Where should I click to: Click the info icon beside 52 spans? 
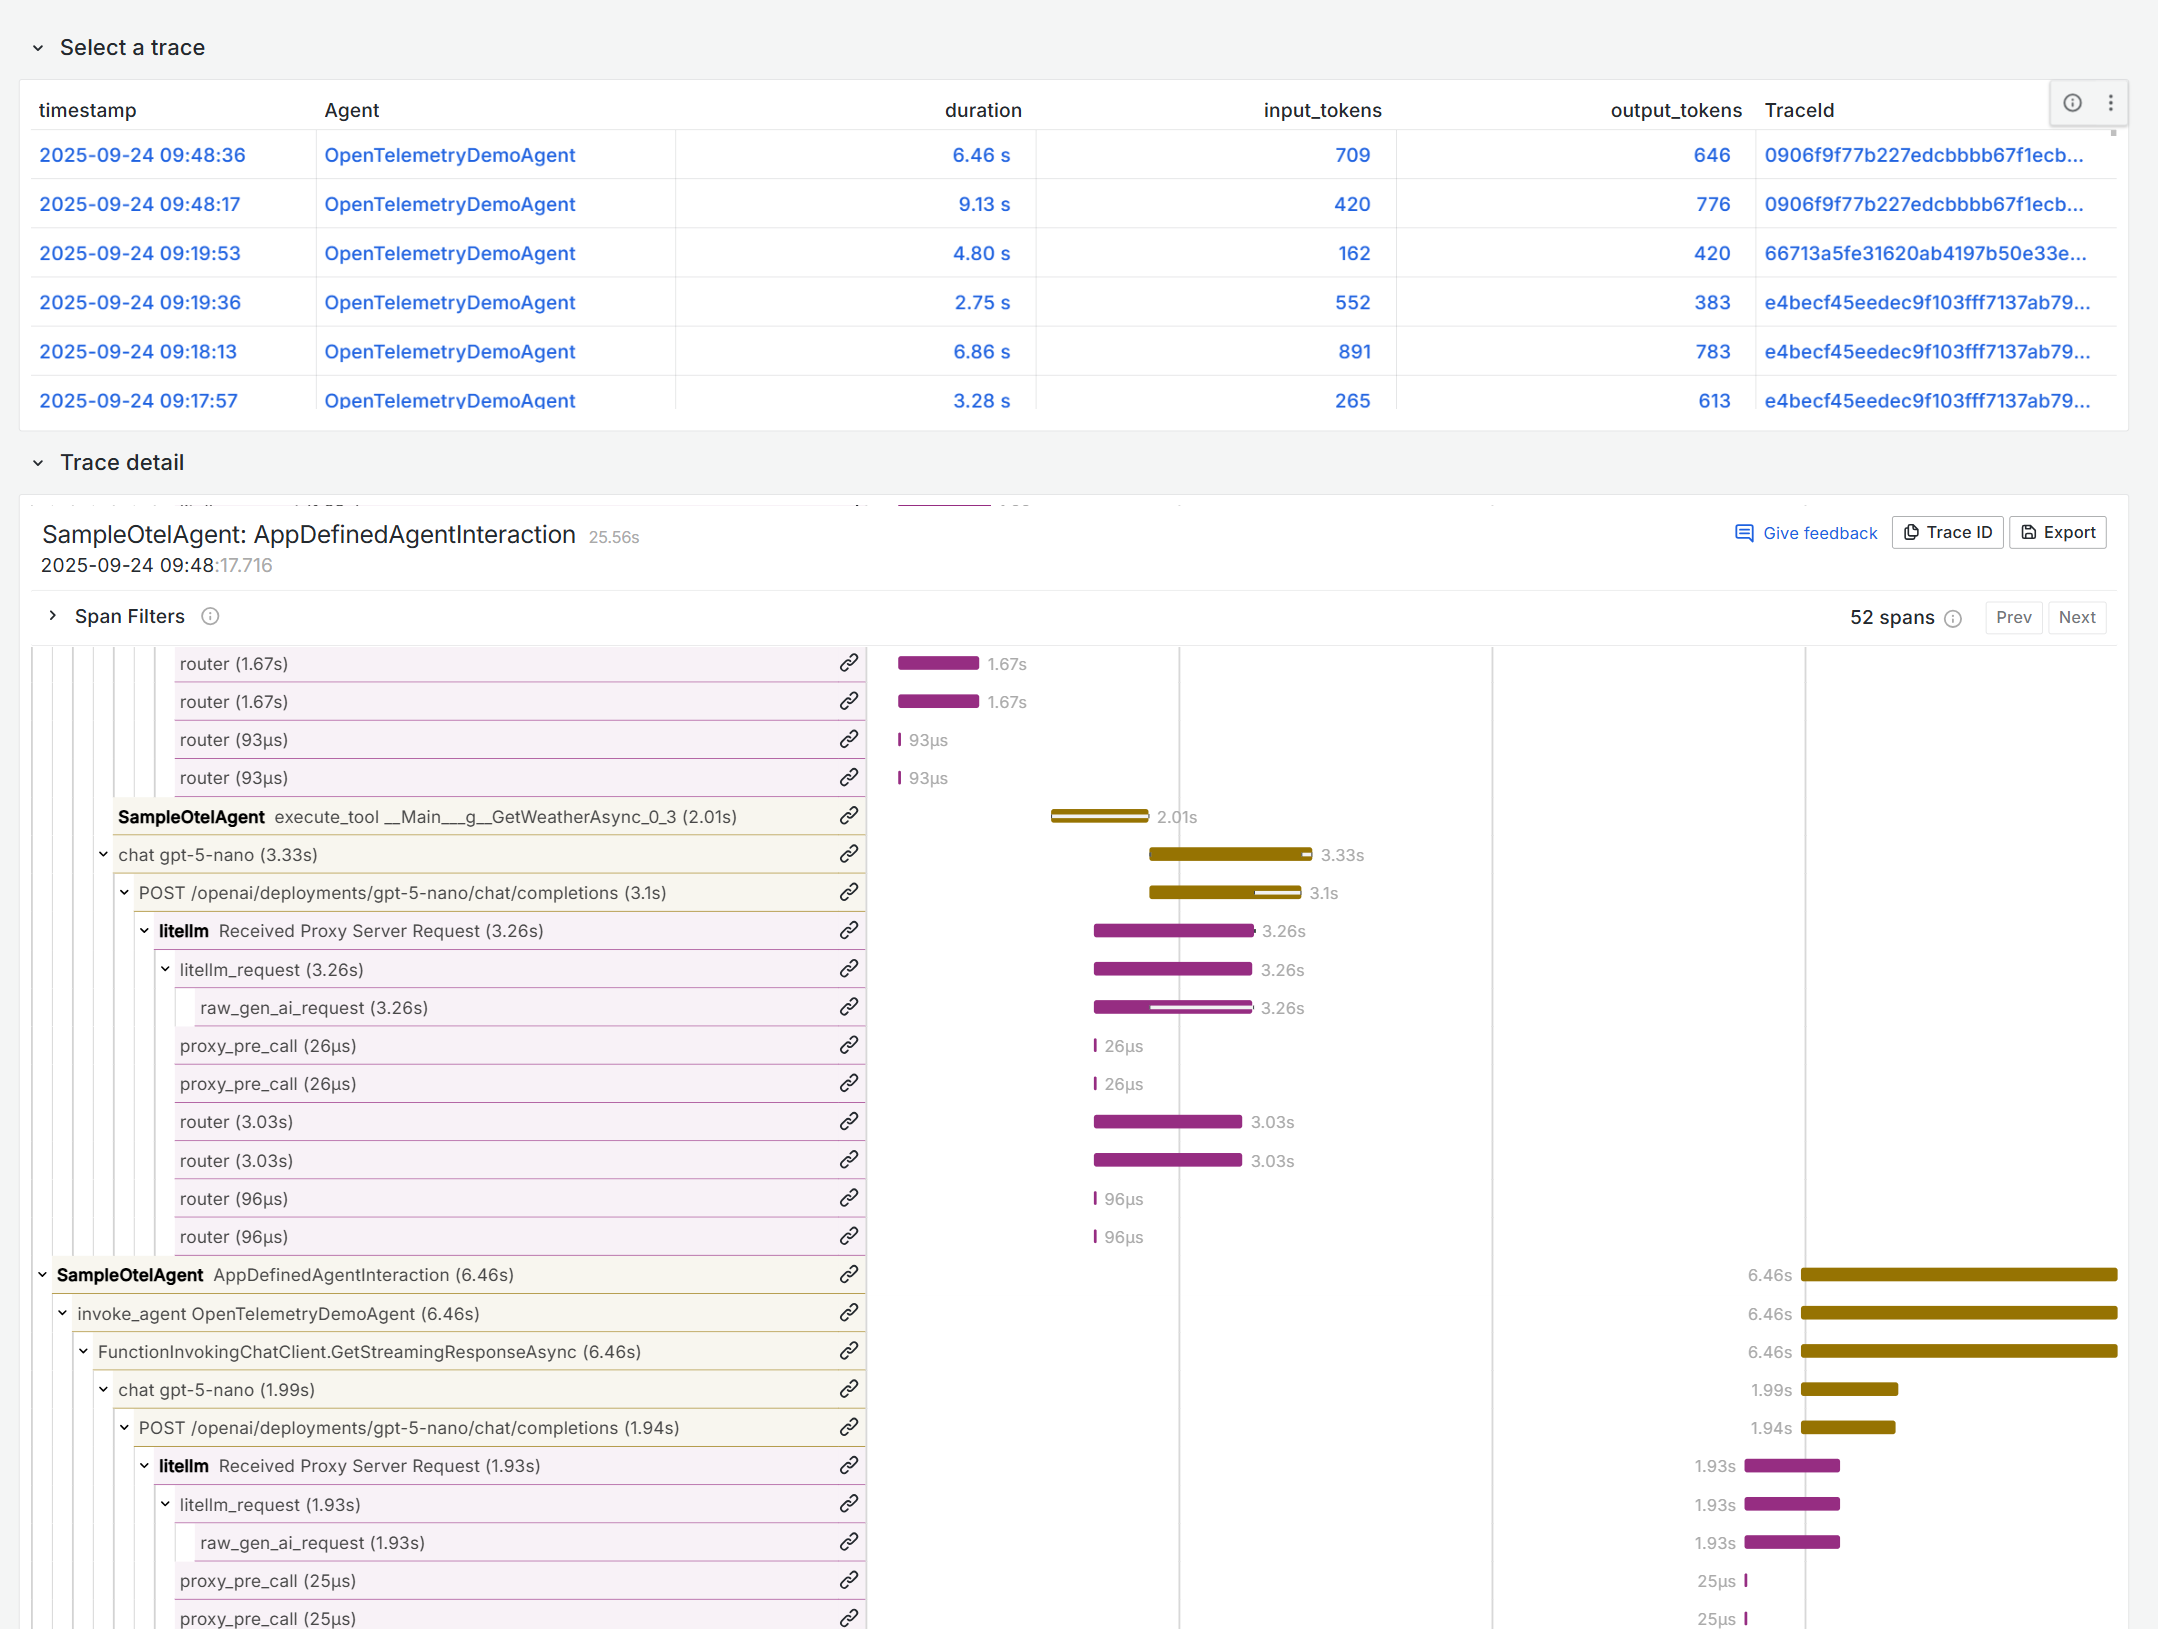pyautogui.click(x=1953, y=618)
